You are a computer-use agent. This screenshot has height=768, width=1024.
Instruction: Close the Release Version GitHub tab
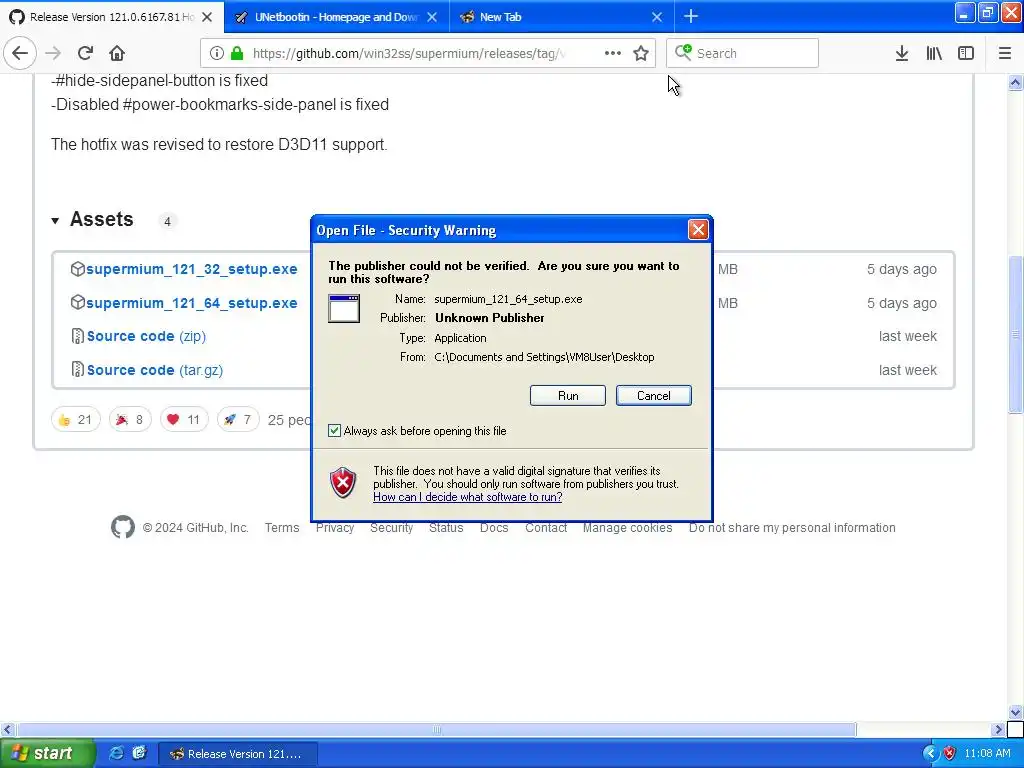tap(207, 17)
